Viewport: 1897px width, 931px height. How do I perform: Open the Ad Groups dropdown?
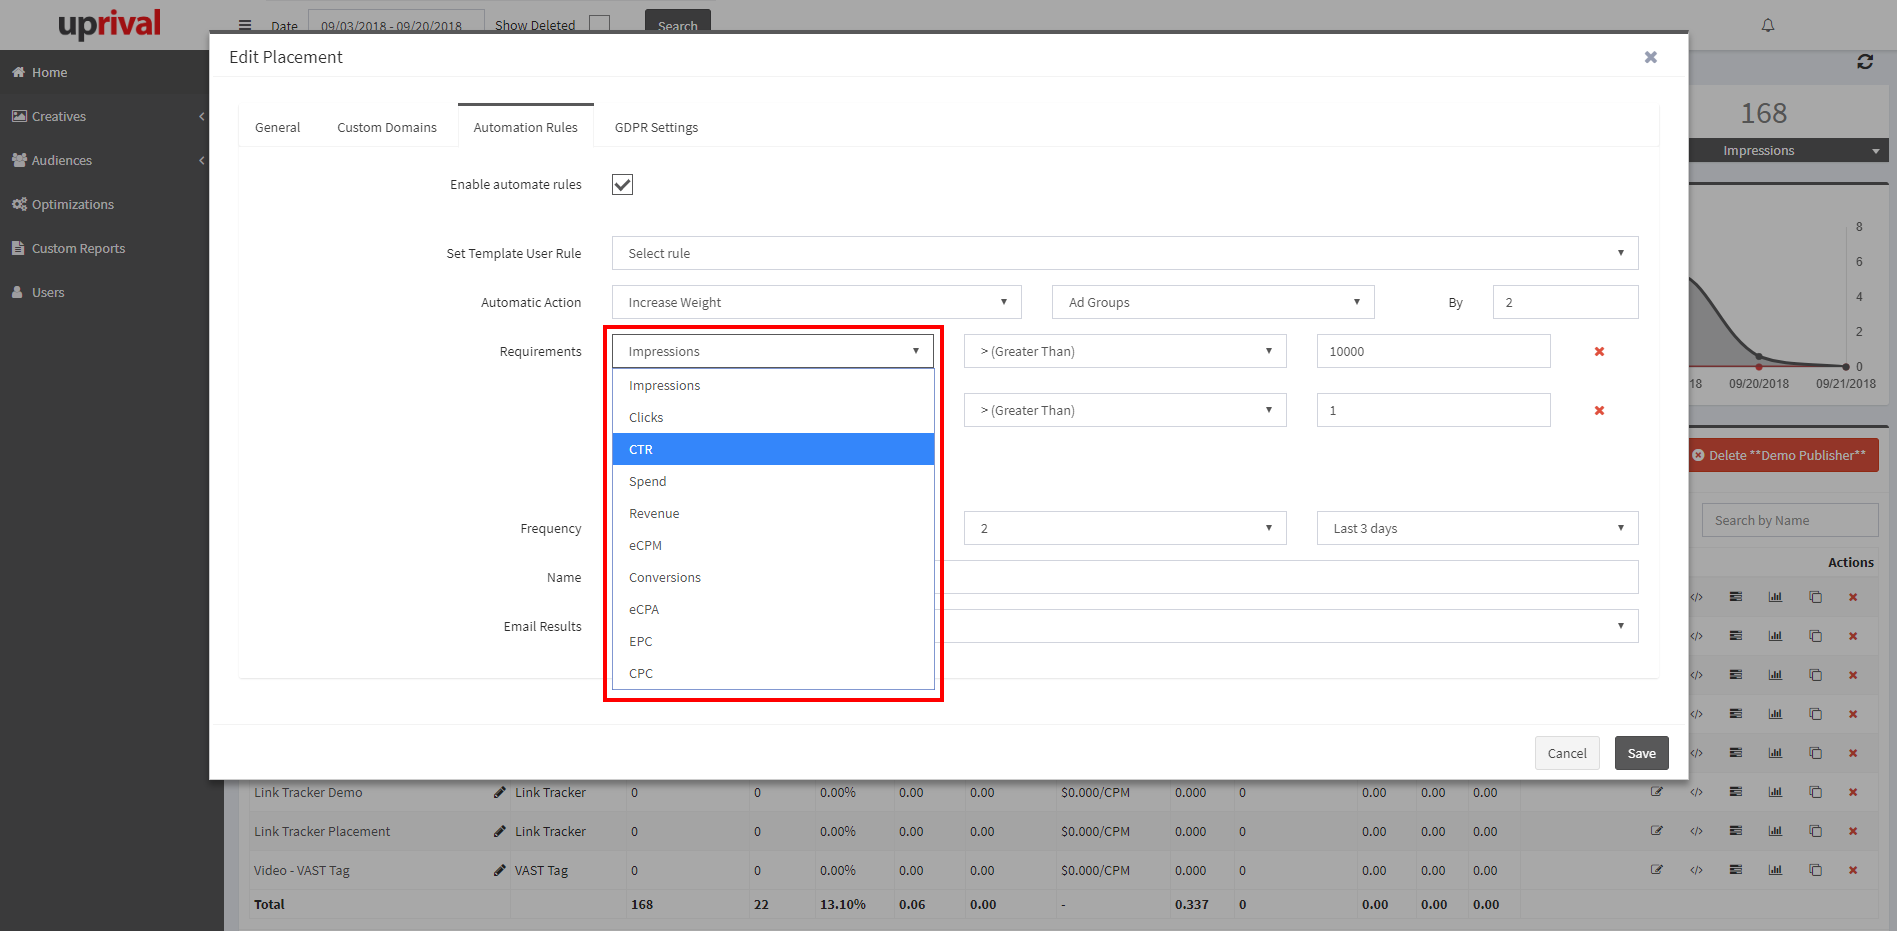[x=1213, y=302]
